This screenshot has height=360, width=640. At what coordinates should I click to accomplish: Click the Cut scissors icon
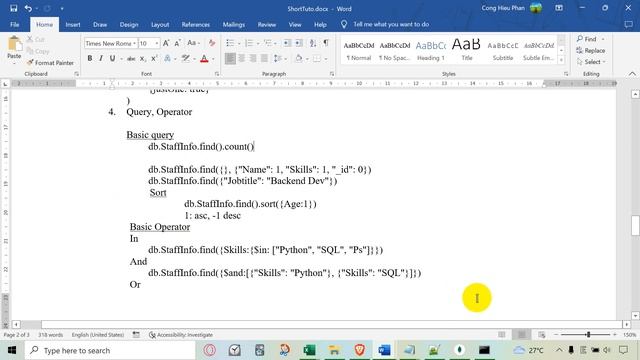pos(30,39)
